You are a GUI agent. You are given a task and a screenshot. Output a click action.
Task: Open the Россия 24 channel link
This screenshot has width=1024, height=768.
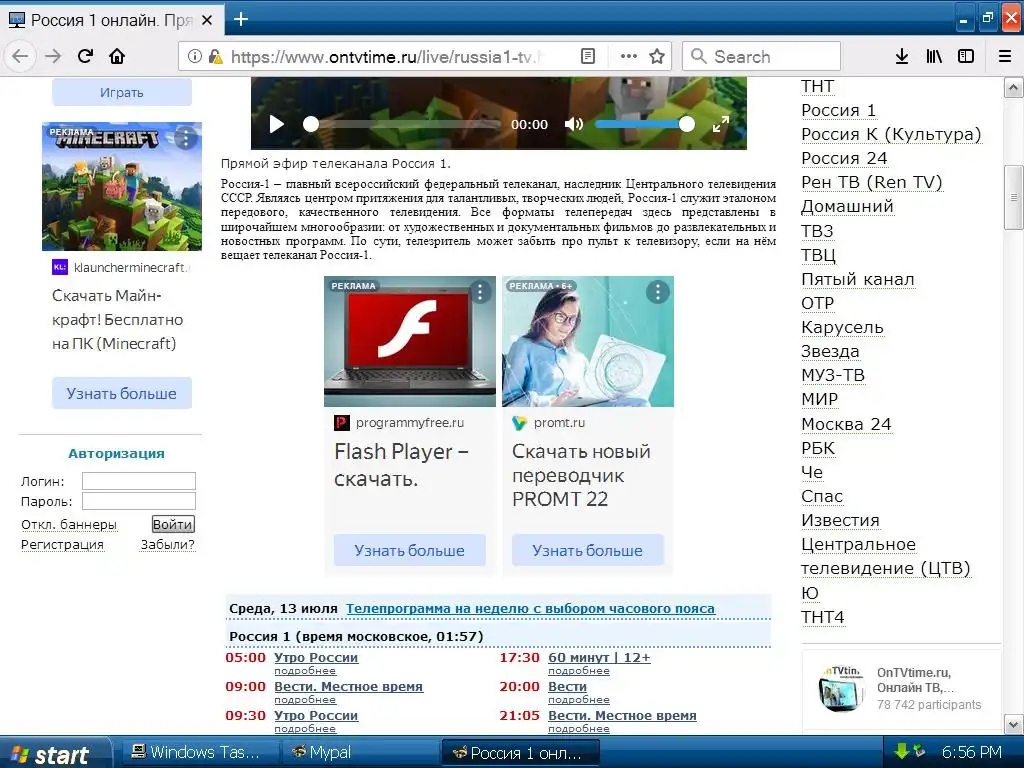click(844, 159)
